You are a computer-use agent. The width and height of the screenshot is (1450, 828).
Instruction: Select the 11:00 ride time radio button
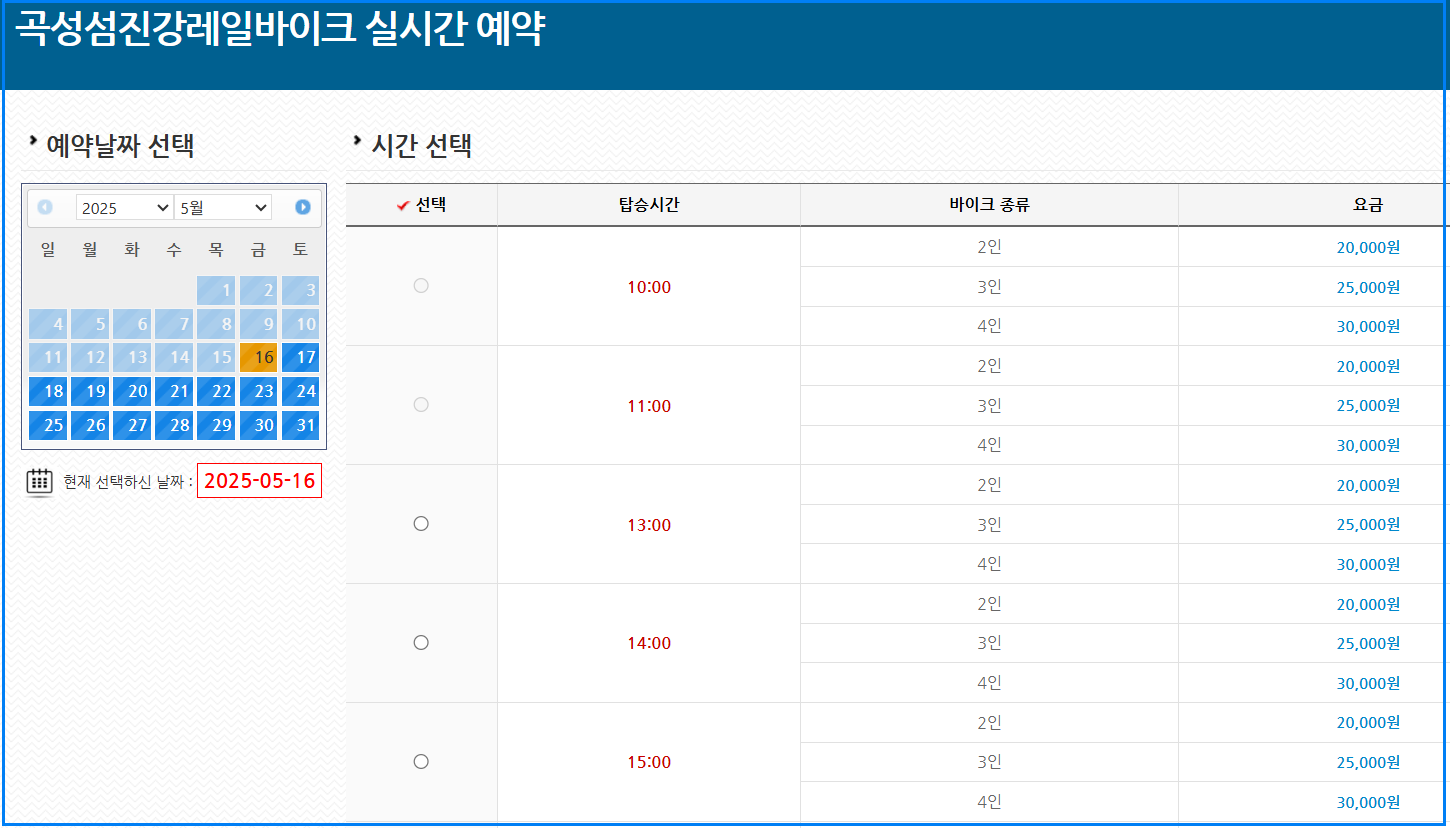[421, 404]
